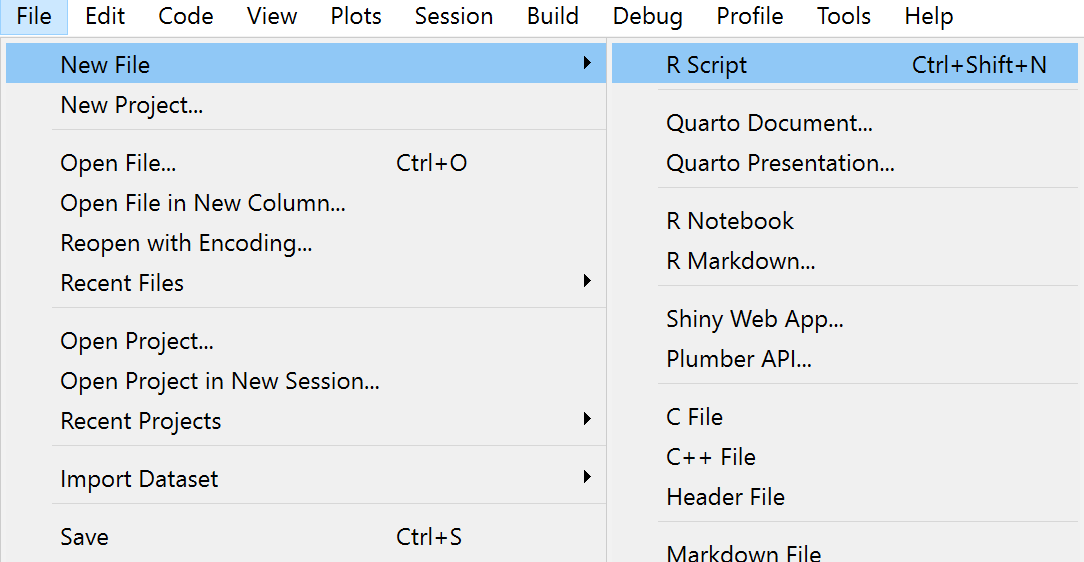Open the Profile menu

749,17
